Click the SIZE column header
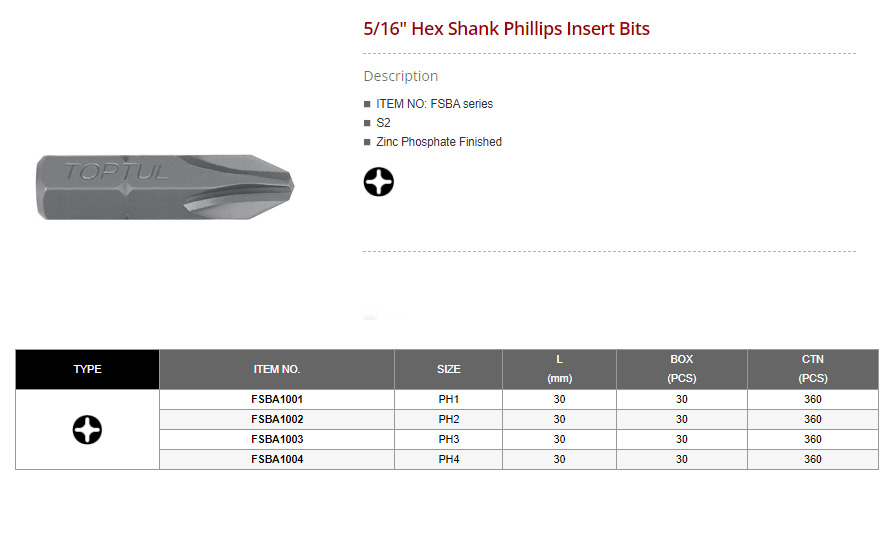896x539 pixels. click(449, 369)
